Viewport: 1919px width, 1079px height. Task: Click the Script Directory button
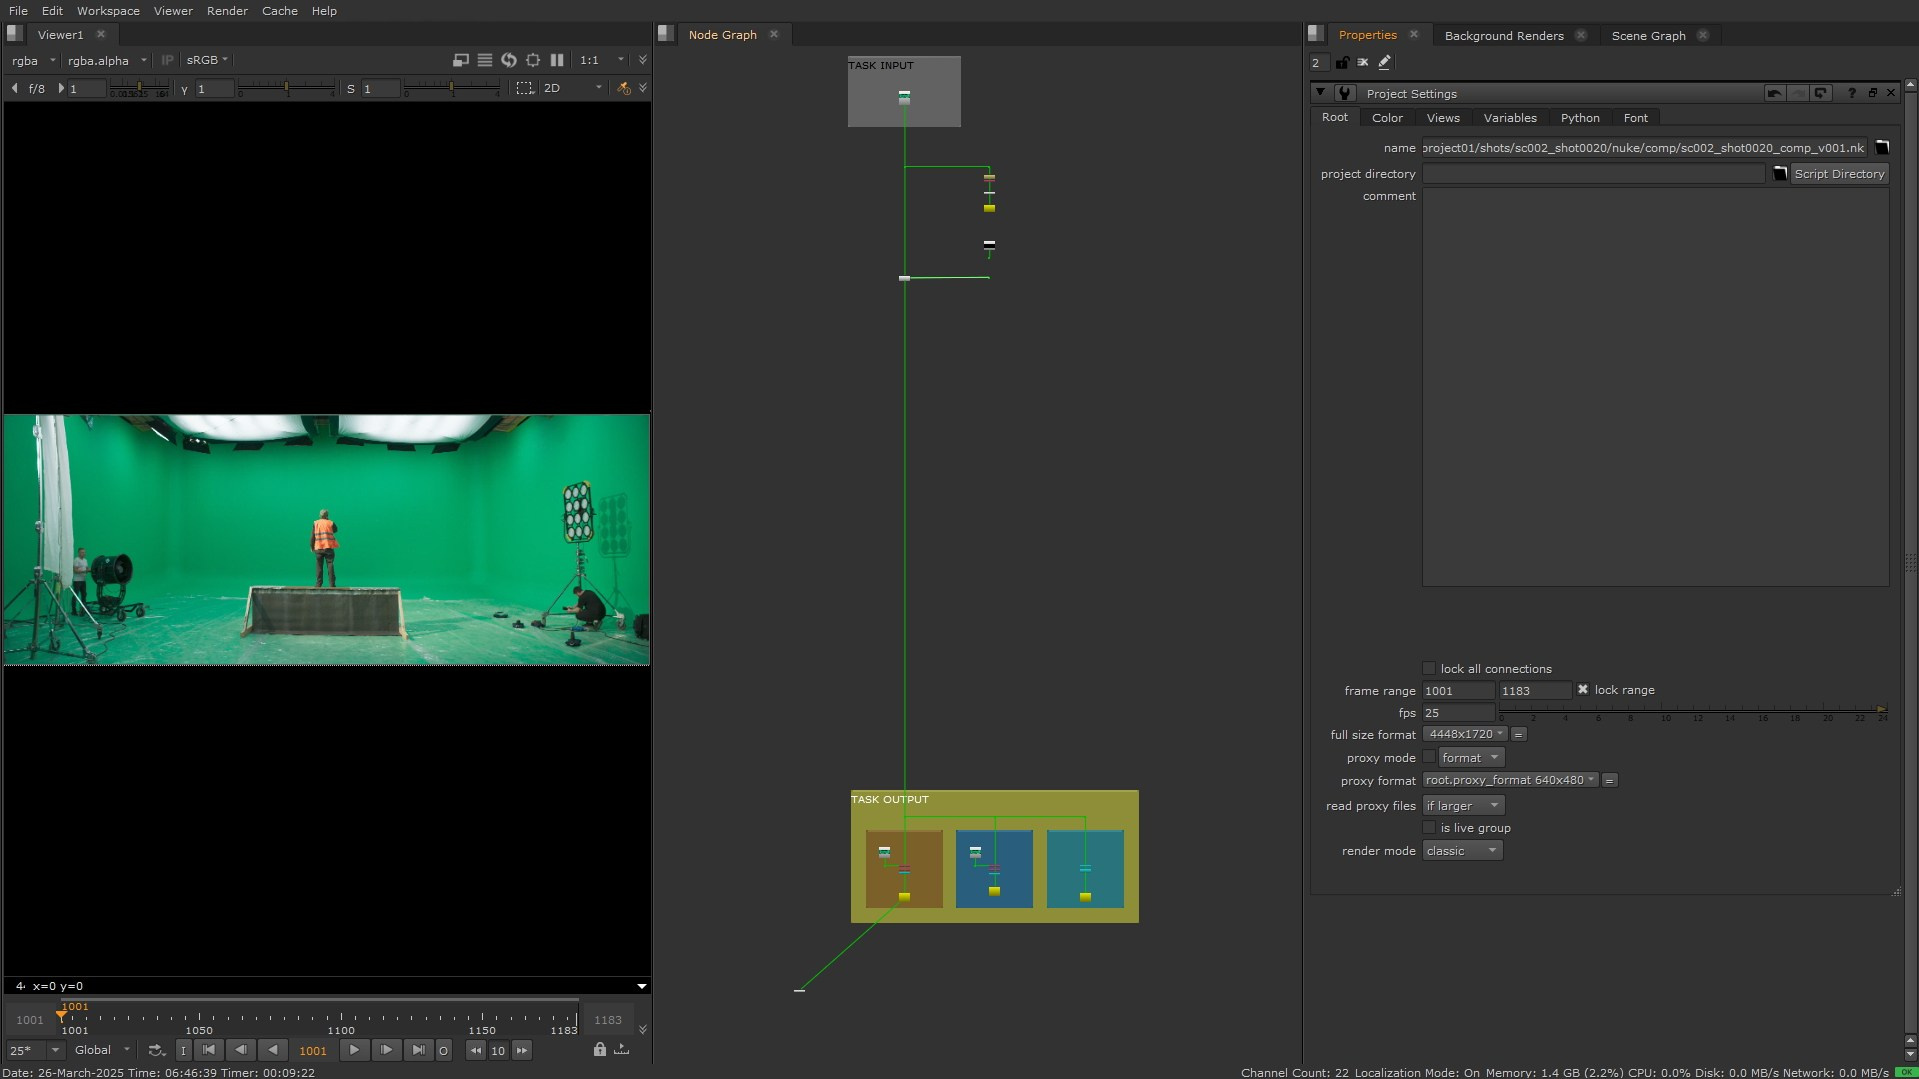click(x=1839, y=173)
